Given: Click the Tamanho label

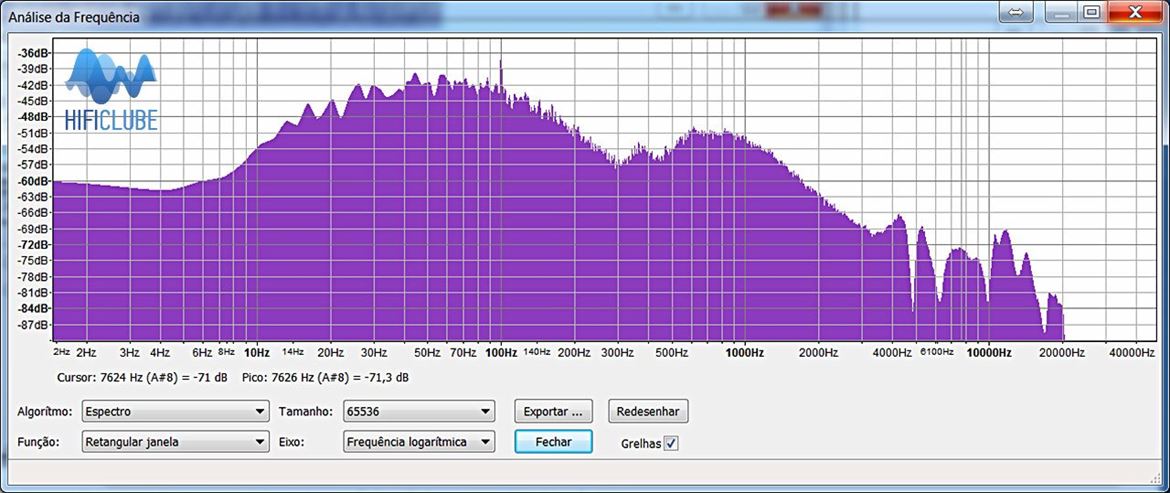Looking at the screenshot, I should 306,412.
